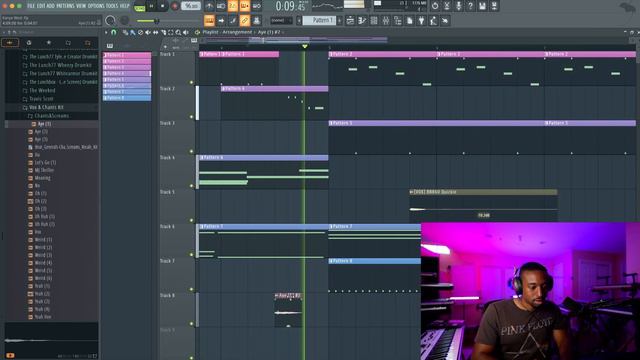Open playlist options arrow menu

[106, 32]
